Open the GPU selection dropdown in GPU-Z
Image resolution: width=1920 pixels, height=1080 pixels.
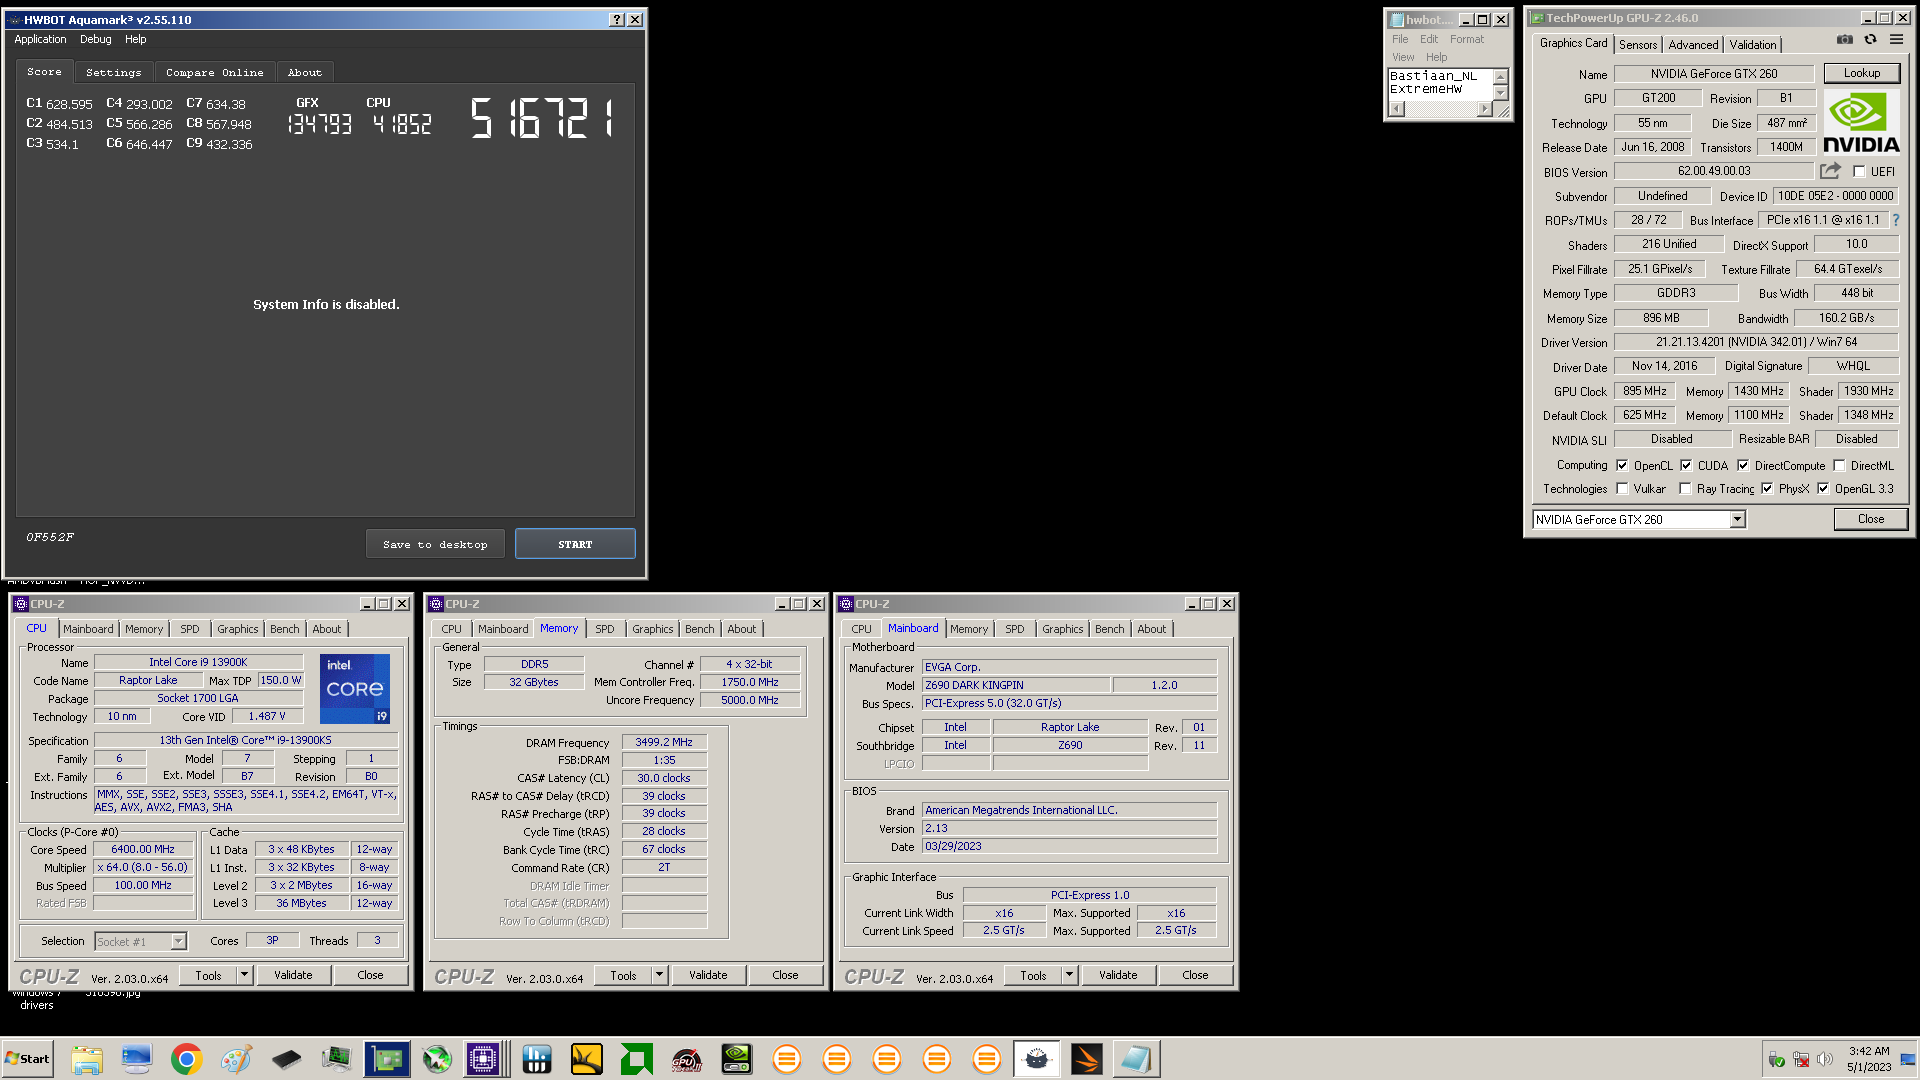pos(1737,519)
